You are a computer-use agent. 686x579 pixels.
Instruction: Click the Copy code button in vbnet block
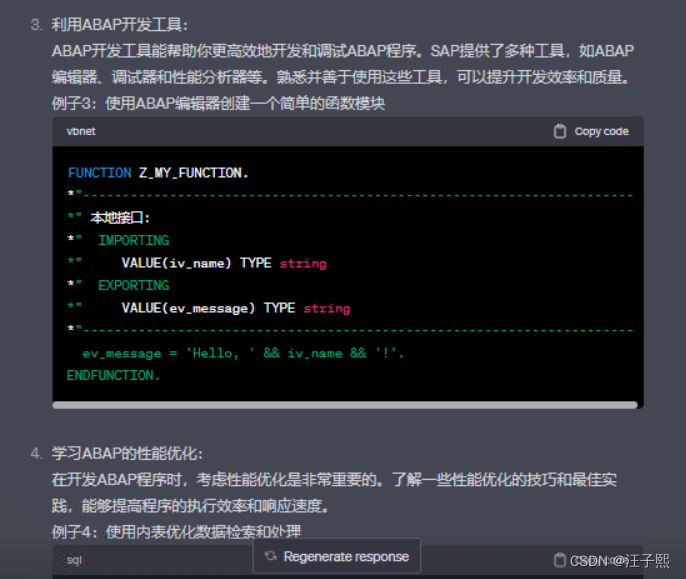tap(591, 131)
